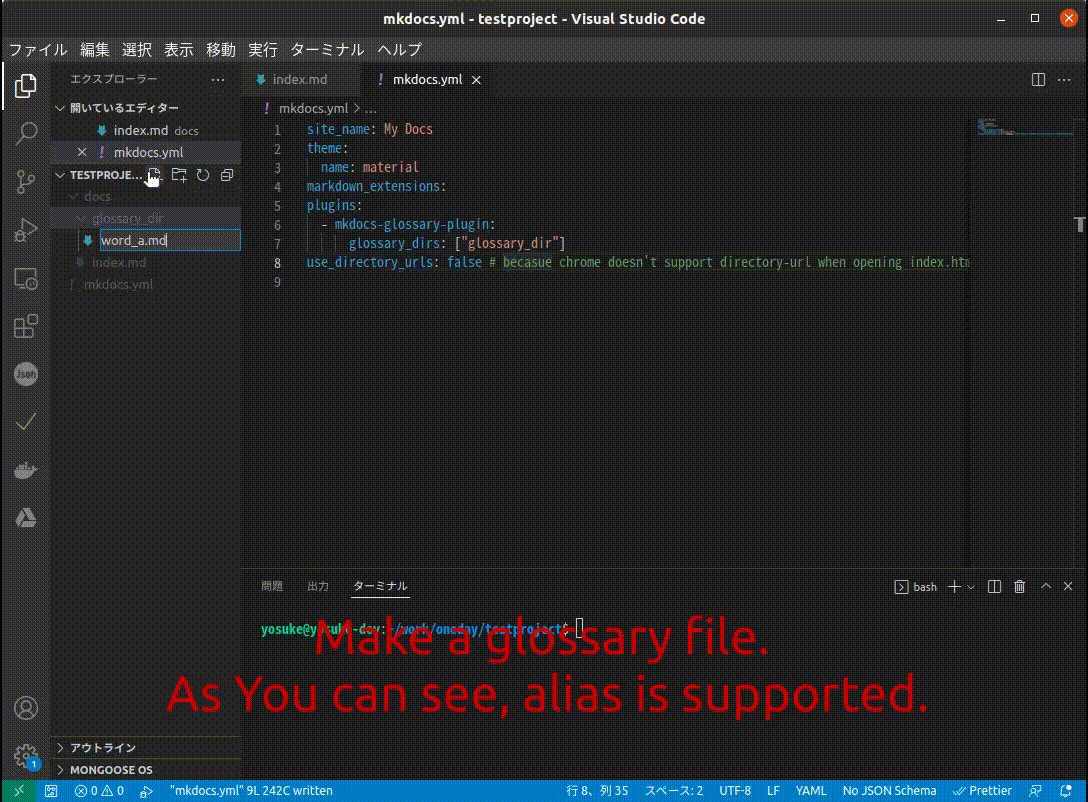The height and width of the screenshot is (802, 1088).
Task: Open the Edit menu (編集)
Action: click(94, 50)
